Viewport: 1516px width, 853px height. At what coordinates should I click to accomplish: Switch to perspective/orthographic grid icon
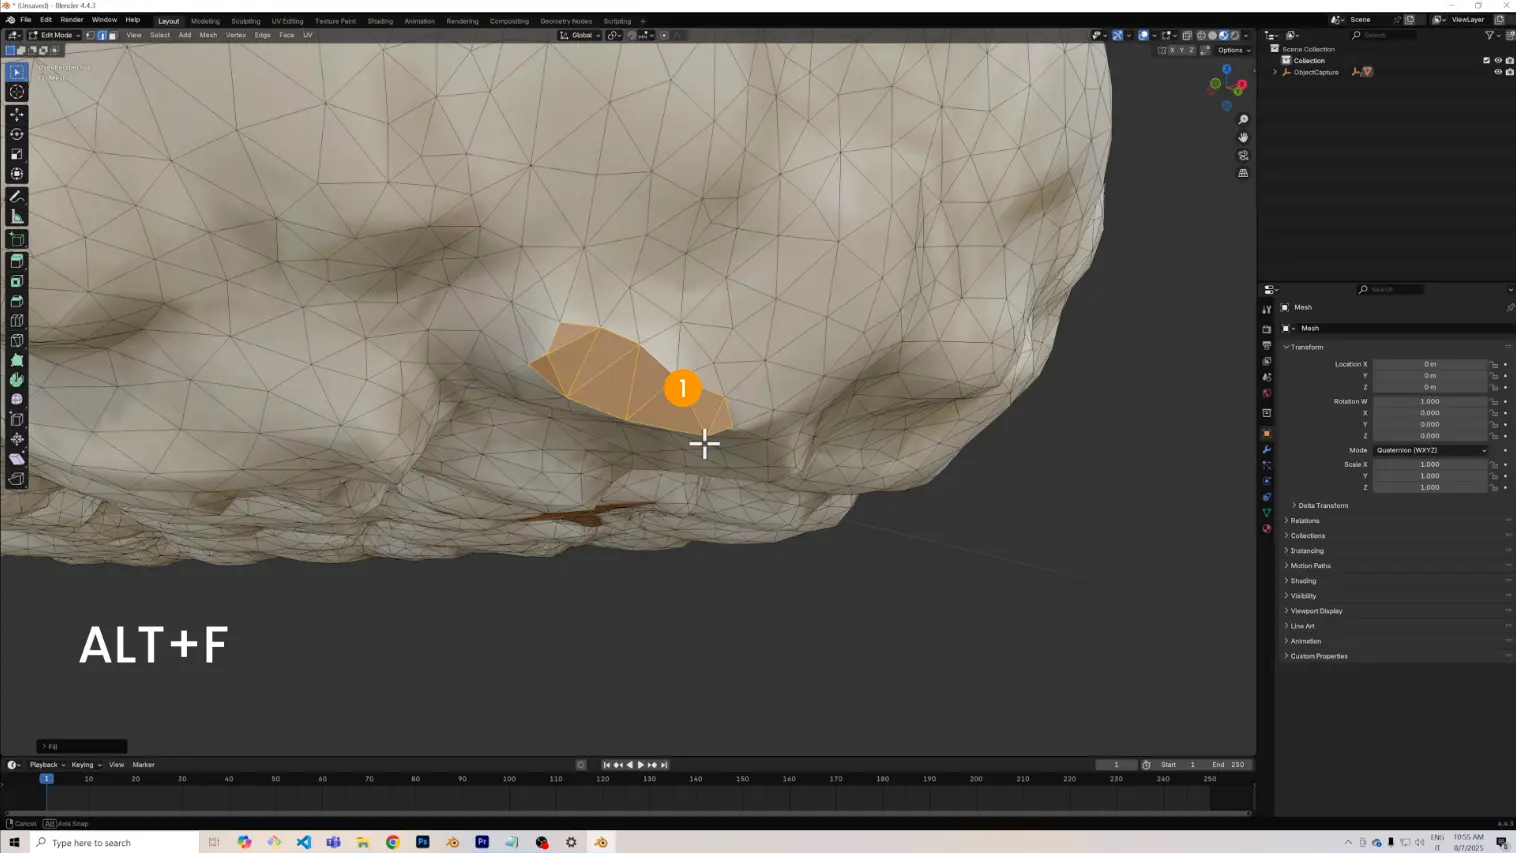click(x=1243, y=173)
